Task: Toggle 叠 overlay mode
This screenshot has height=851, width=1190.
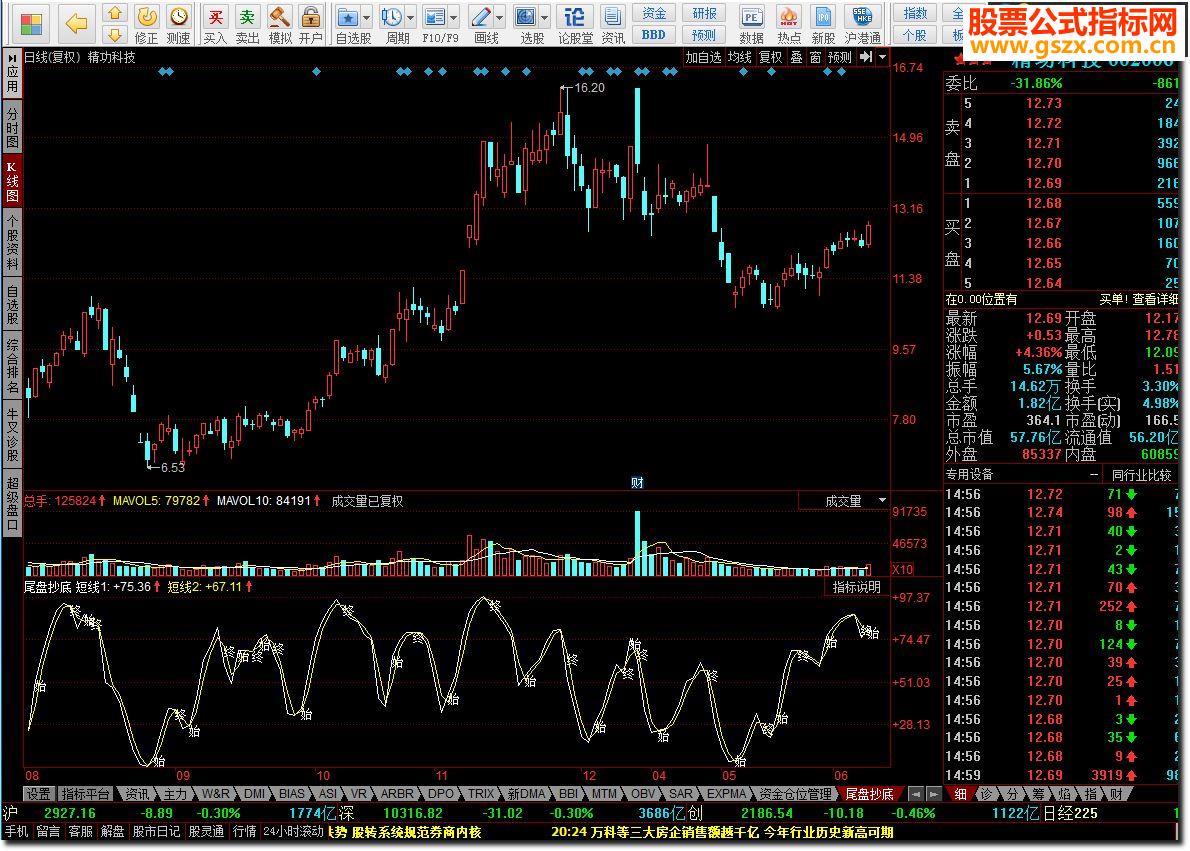Action: (x=796, y=57)
